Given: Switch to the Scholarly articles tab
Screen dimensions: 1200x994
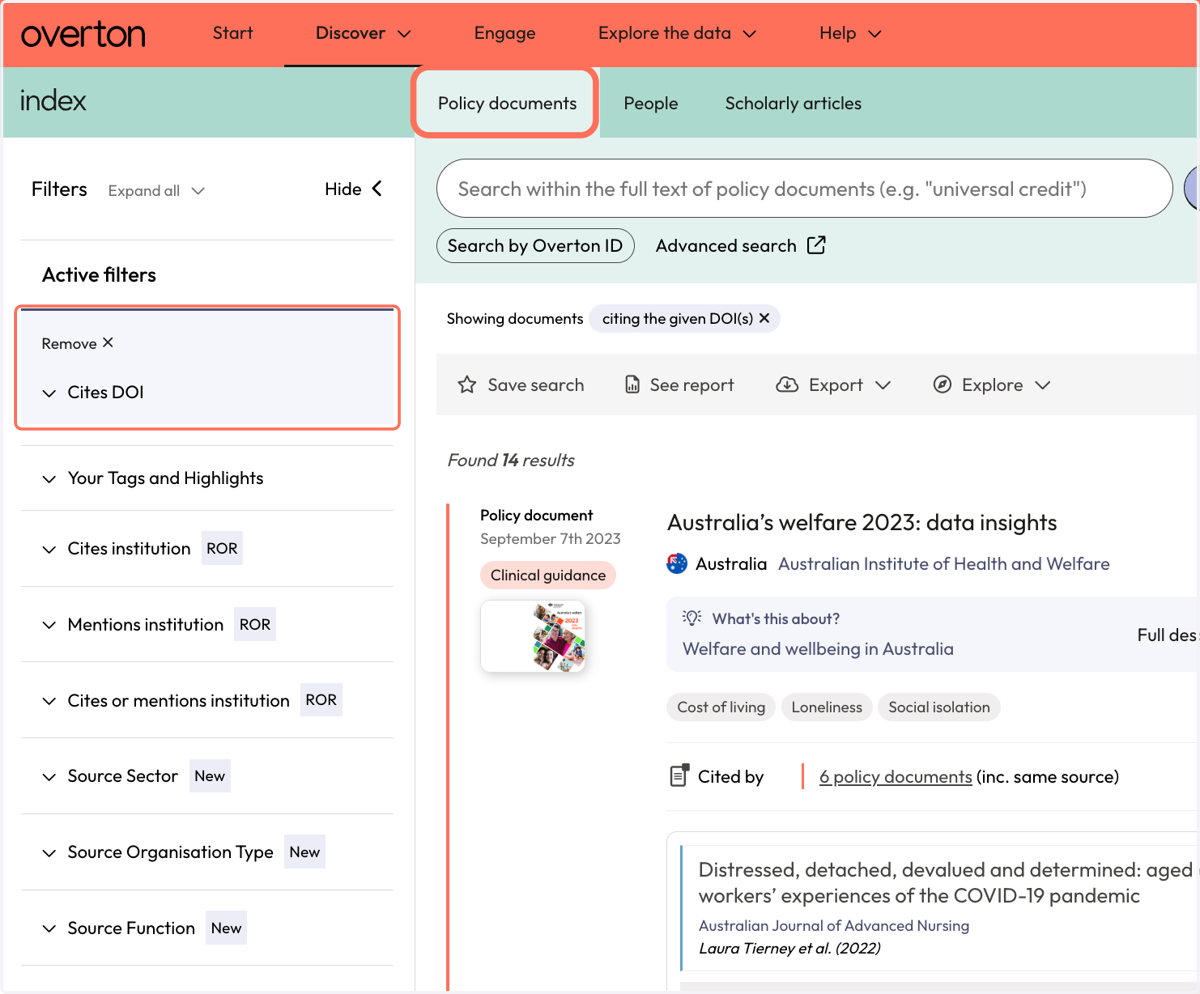Looking at the screenshot, I should point(793,103).
